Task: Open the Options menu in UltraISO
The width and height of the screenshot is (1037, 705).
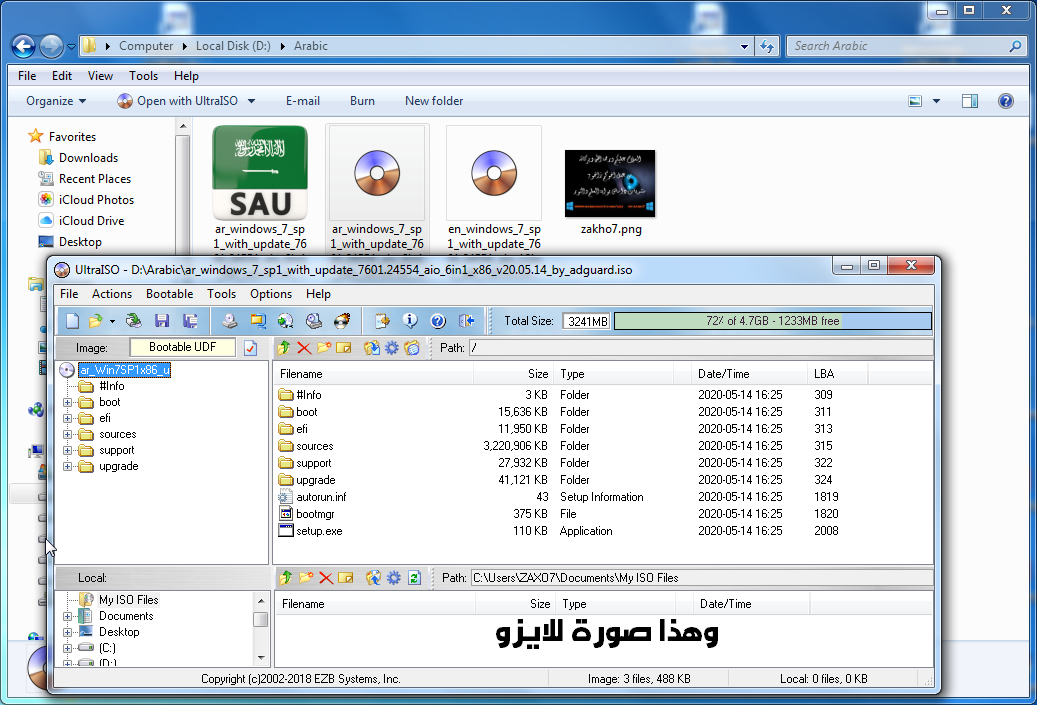Action: tap(270, 294)
